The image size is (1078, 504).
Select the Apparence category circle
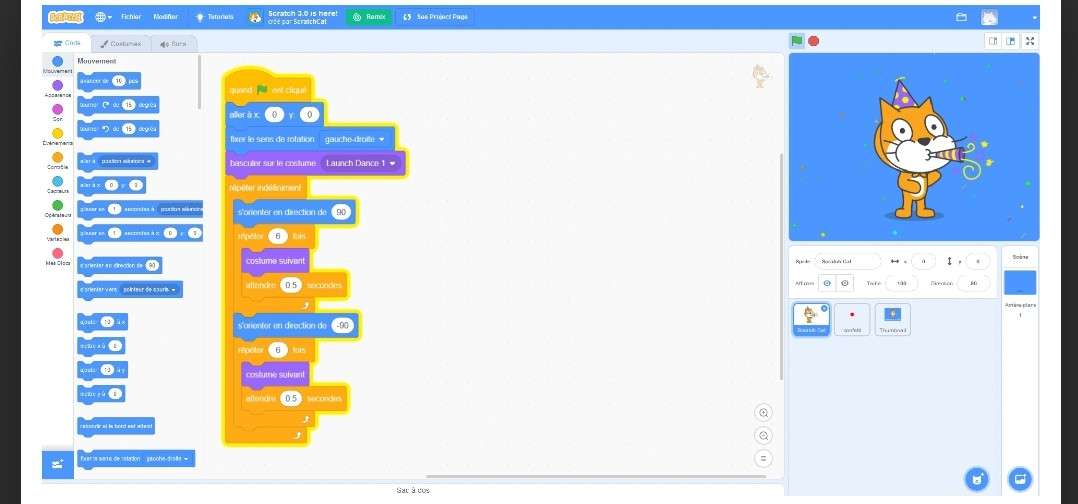(x=58, y=85)
